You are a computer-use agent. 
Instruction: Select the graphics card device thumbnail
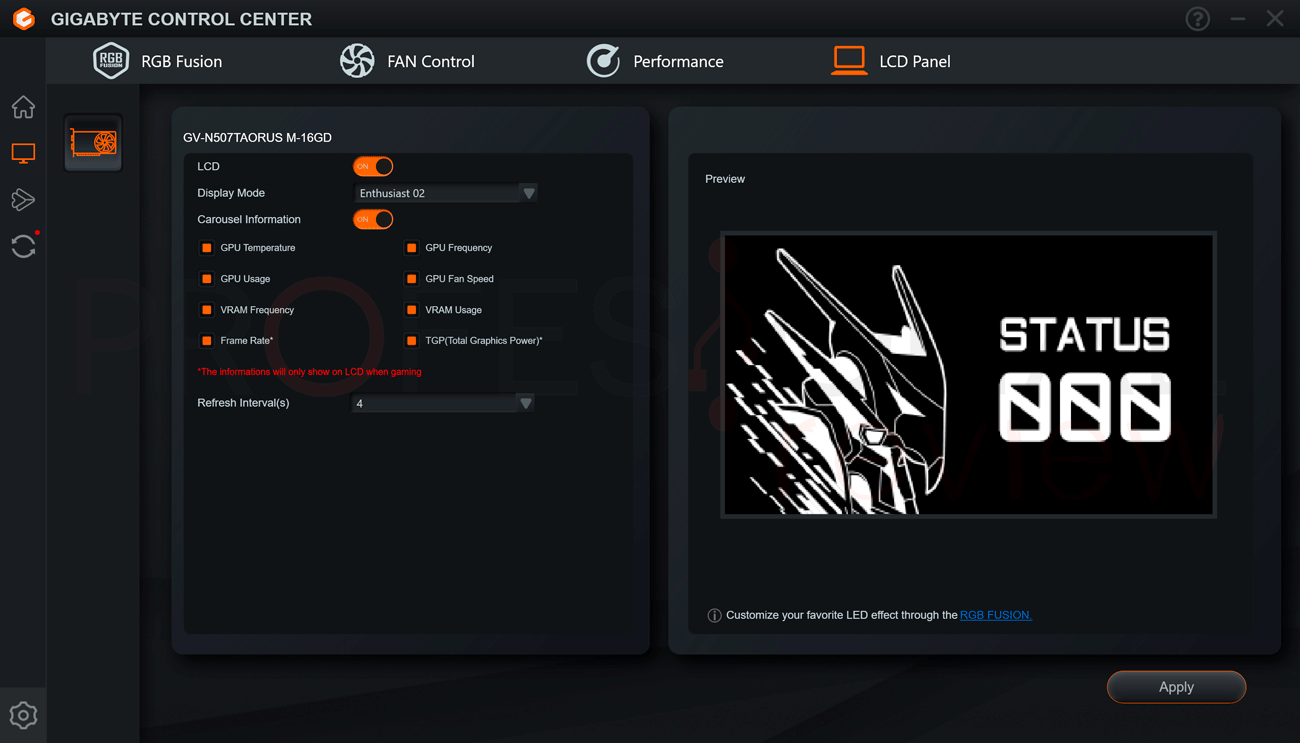click(x=93, y=143)
